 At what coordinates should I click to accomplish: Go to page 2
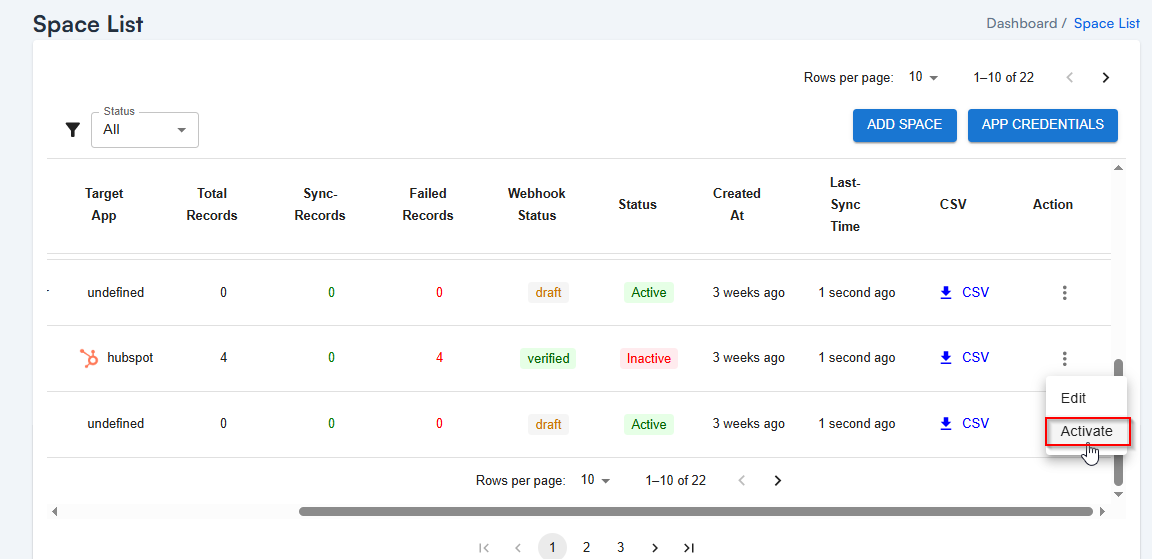click(587, 548)
